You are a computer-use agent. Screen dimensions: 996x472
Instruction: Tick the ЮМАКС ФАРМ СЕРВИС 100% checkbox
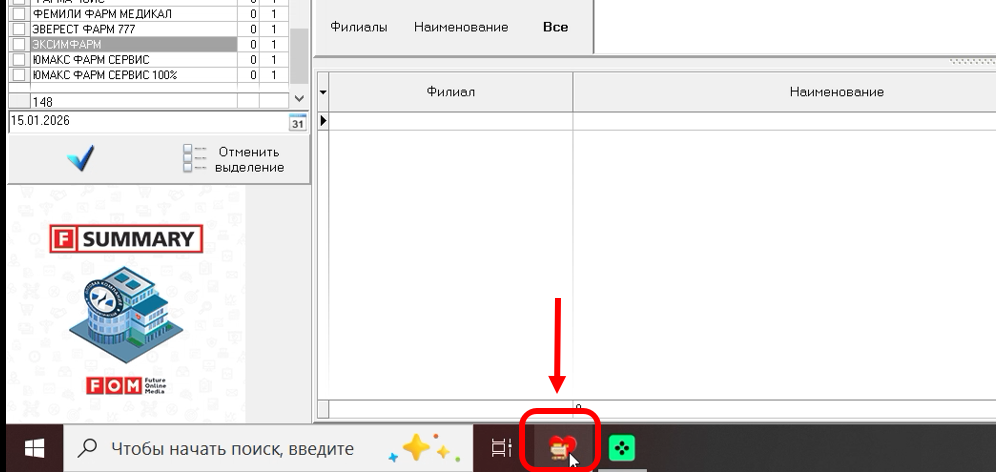(x=19, y=75)
